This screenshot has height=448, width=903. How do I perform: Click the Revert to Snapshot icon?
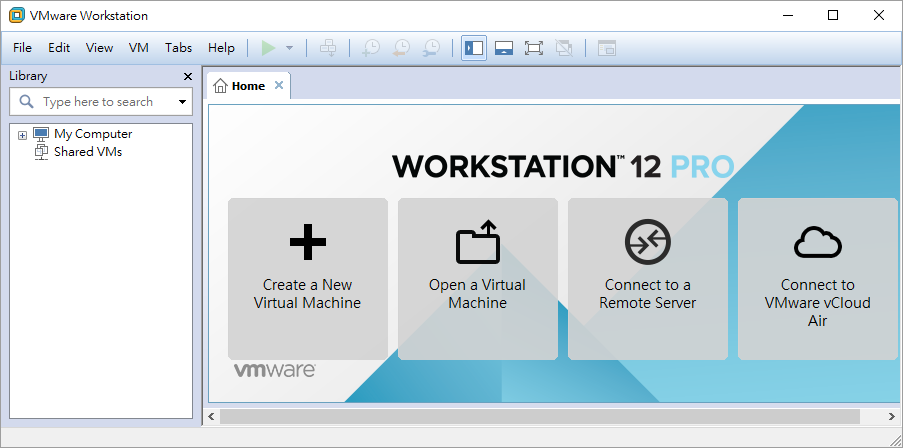tap(401, 48)
